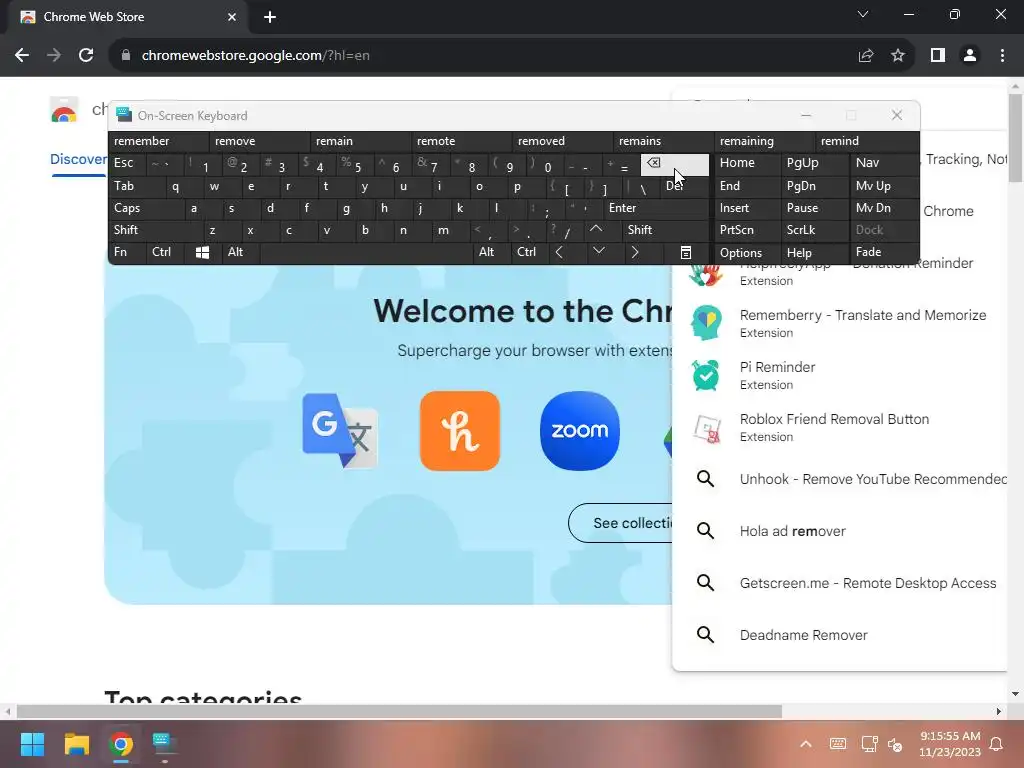The width and height of the screenshot is (1024, 768).
Task: Toggle left Alt key on keyboard
Action: [240, 253]
